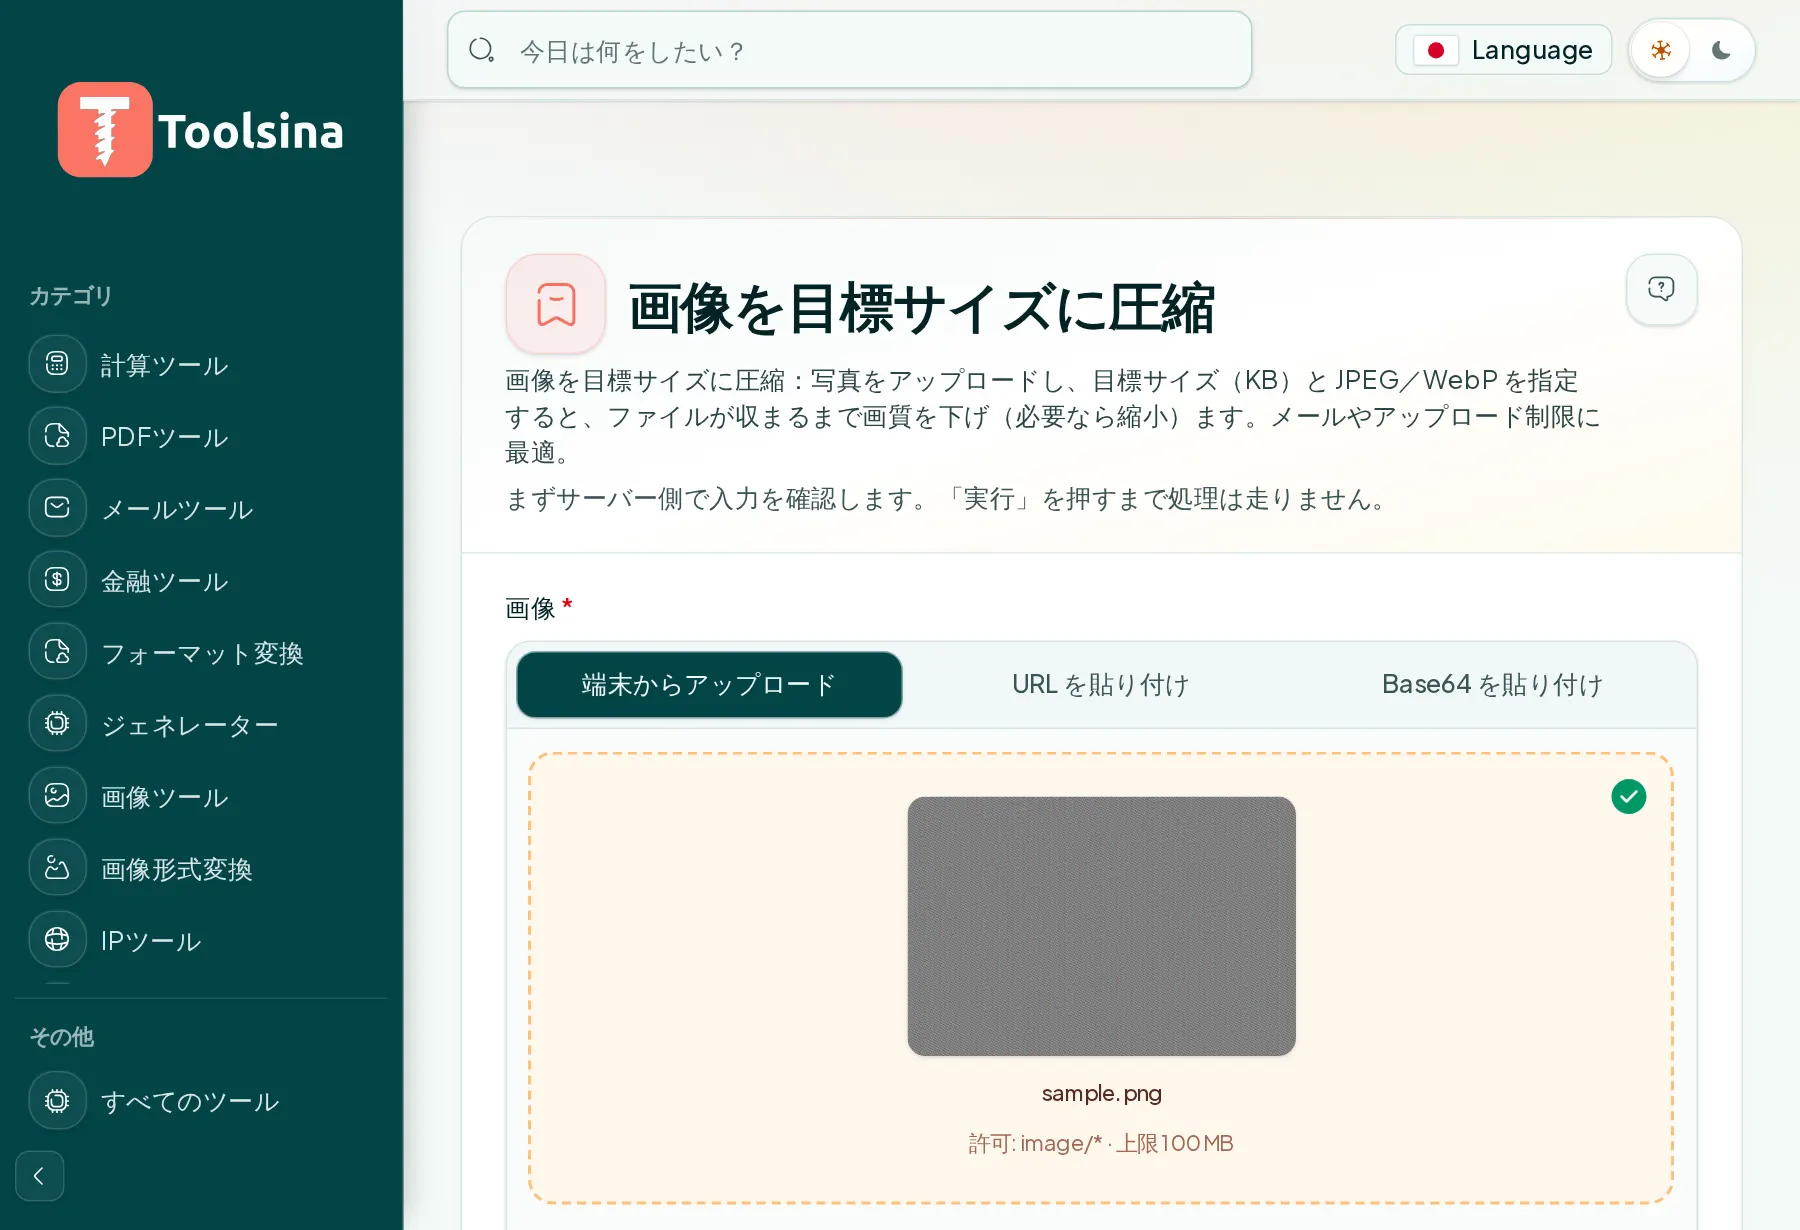The image size is (1800, 1230).
Task: Open the 金融ツール category
Action: [164, 581]
